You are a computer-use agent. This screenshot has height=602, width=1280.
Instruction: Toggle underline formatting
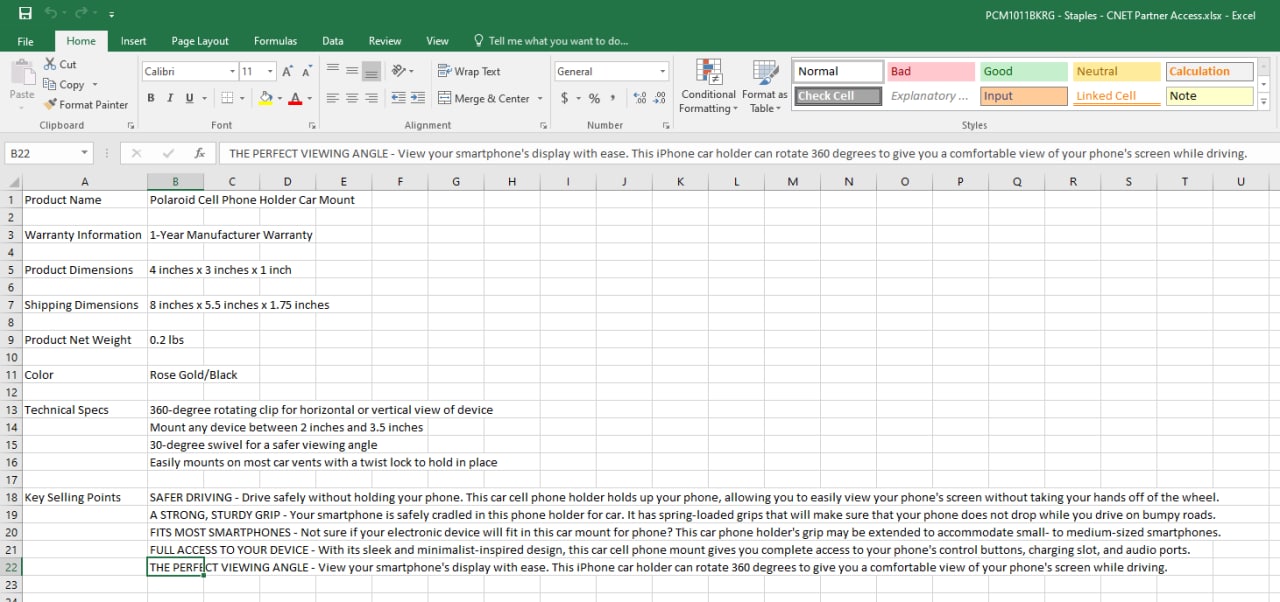[x=189, y=98]
